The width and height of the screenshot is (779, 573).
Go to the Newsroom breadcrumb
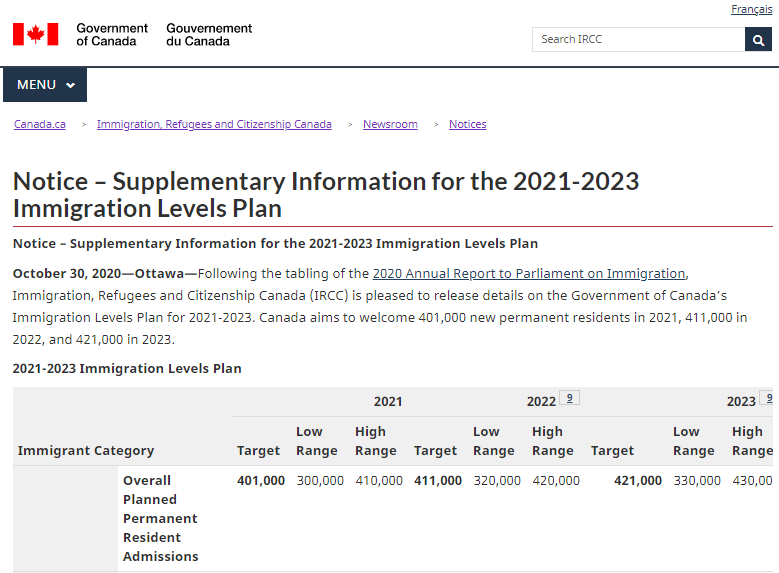(x=390, y=124)
